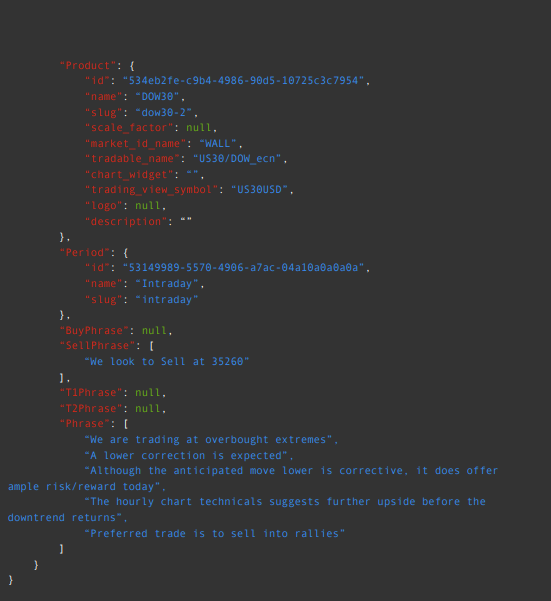Click the "Intraday" name value
Viewport: 551px width, 601px height.
tap(167, 284)
